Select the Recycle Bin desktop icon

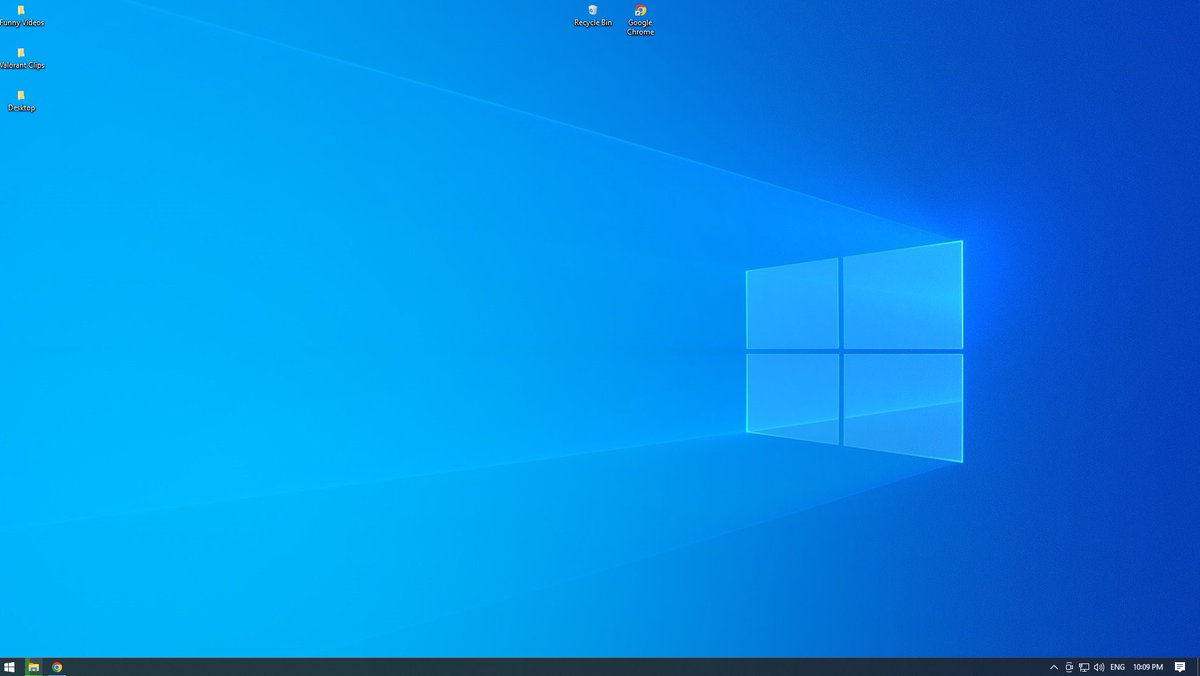coord(593,16)
